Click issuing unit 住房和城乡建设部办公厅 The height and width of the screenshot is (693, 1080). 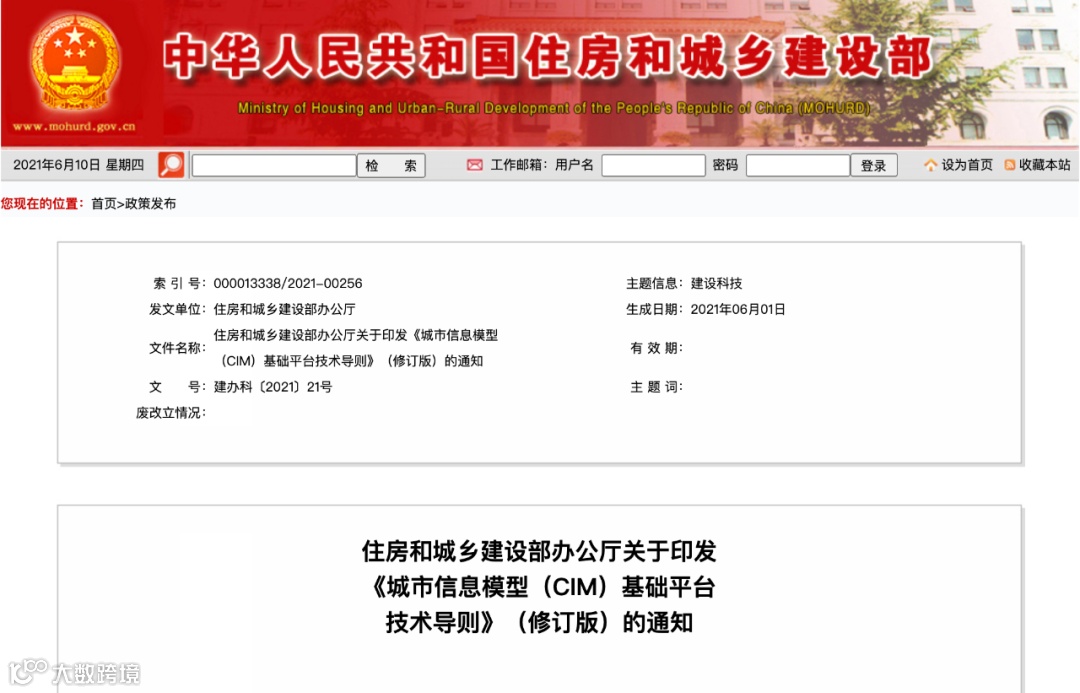[x=284, y=309]
